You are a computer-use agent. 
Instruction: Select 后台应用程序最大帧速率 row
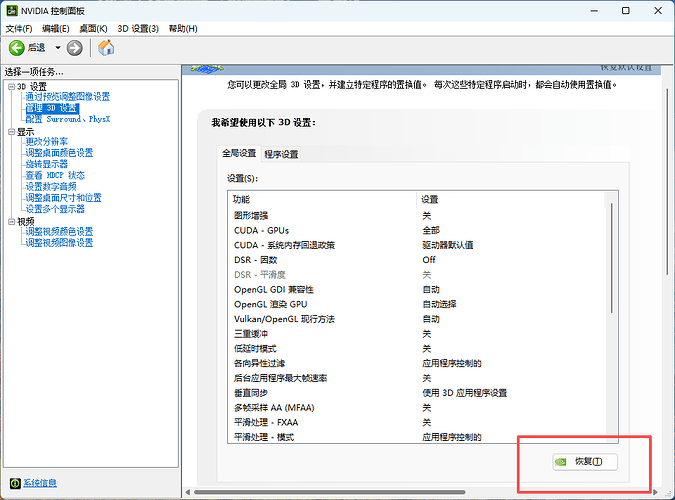(x=417, y=378)
